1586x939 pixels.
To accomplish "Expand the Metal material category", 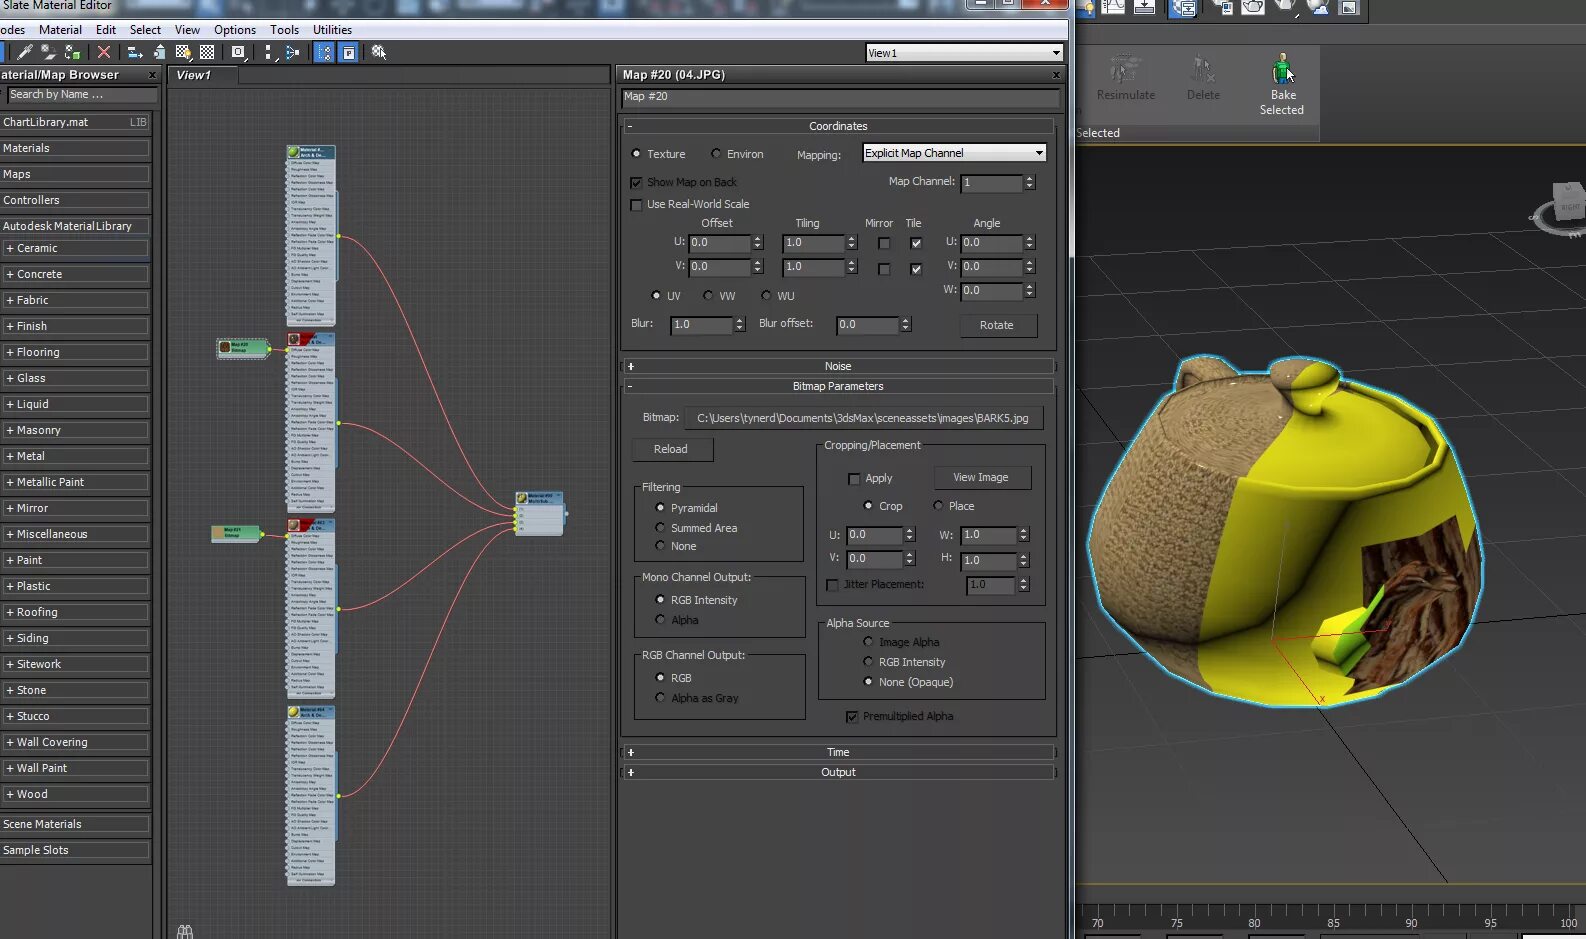I will (x=75, y=456).
